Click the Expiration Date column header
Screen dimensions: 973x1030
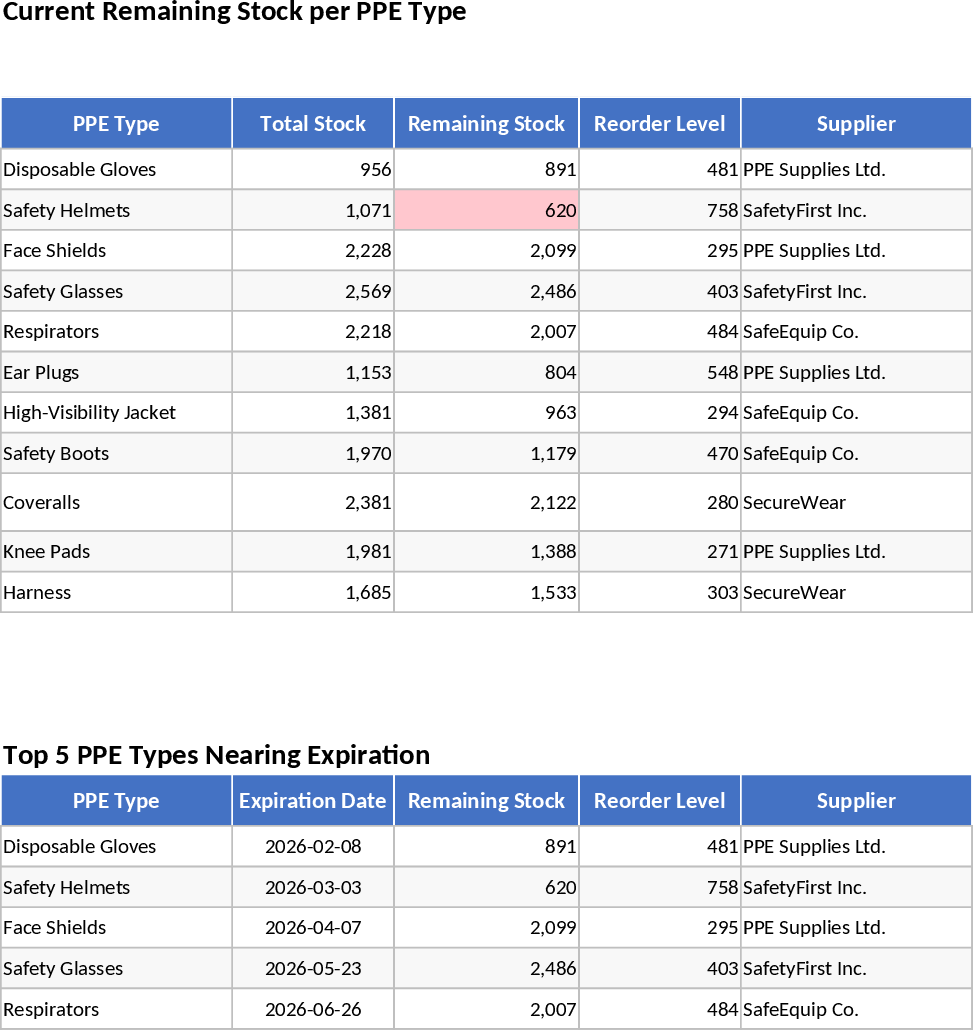click(312, 801)
